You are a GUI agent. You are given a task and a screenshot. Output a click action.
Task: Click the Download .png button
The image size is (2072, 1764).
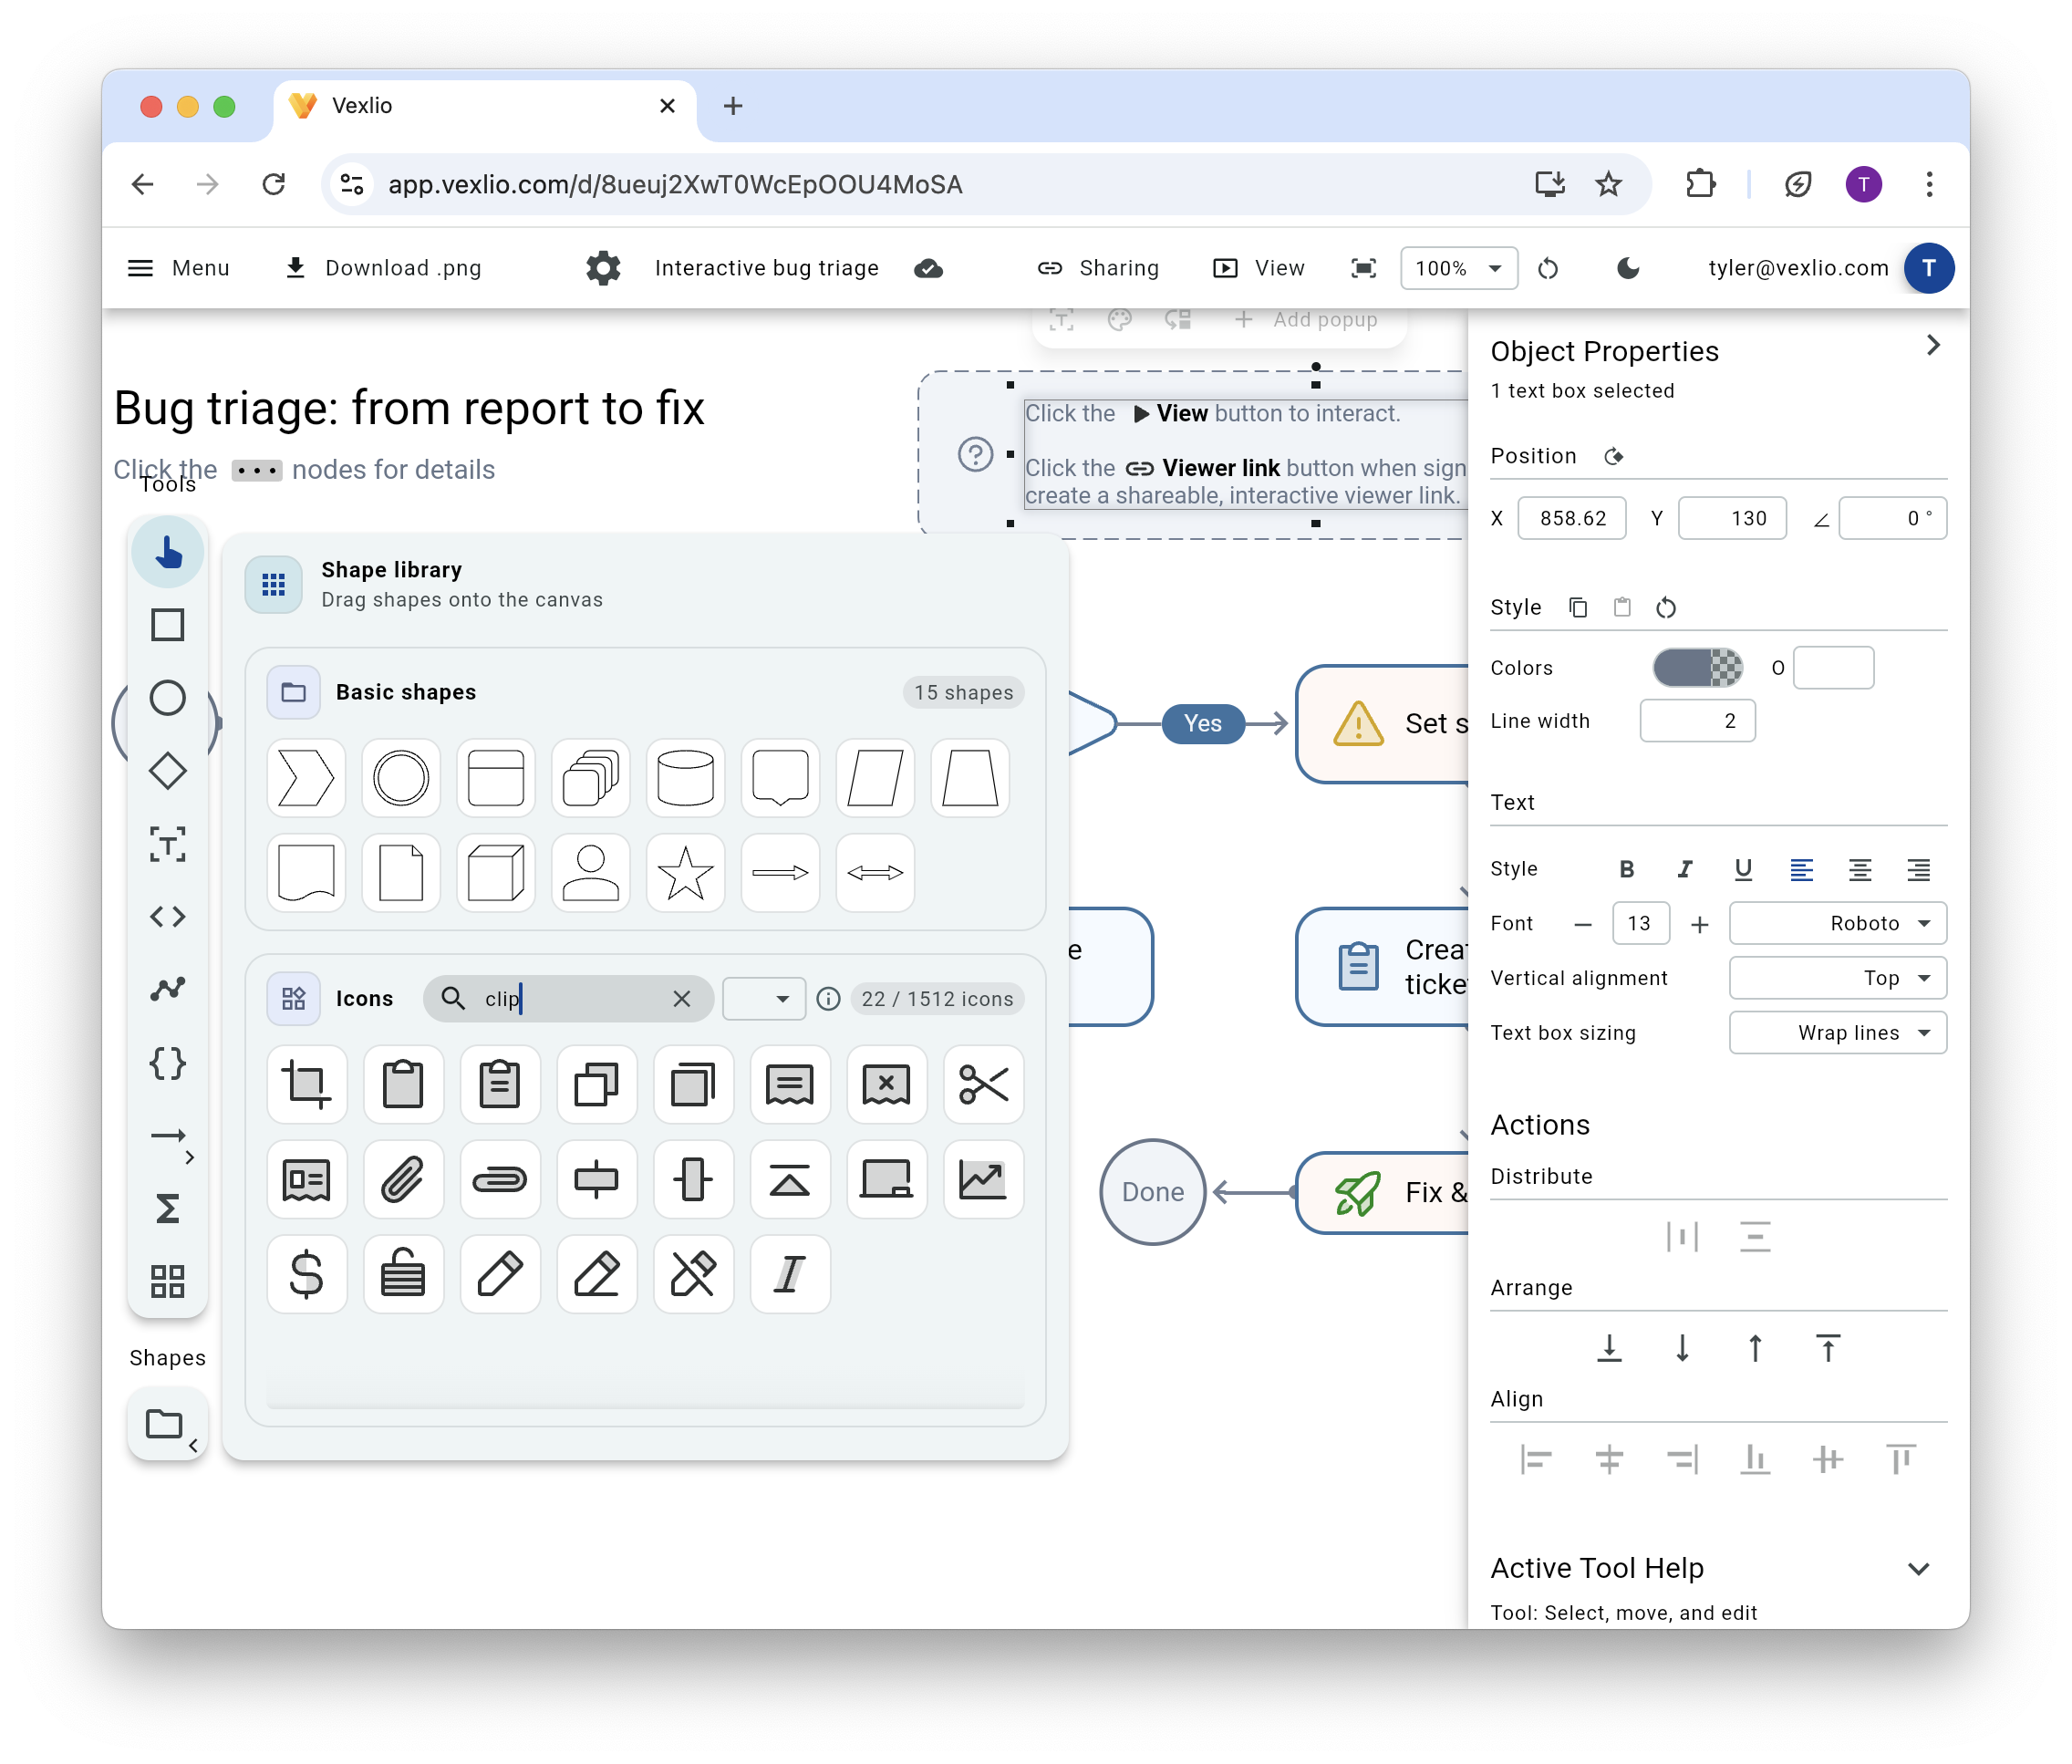tap(383, 268)
